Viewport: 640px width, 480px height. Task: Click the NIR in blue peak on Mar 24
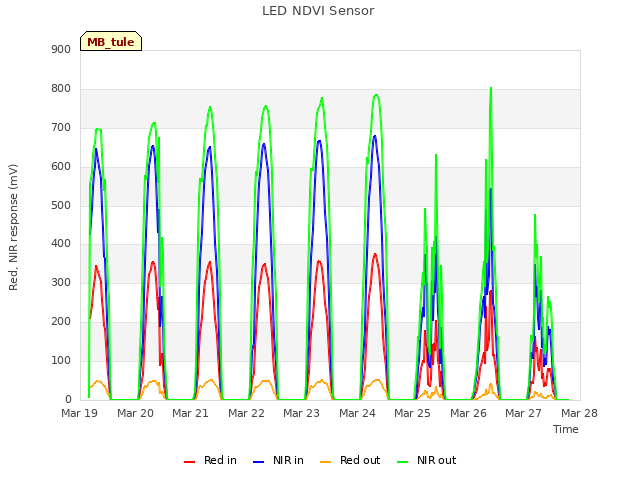point(375,136)
